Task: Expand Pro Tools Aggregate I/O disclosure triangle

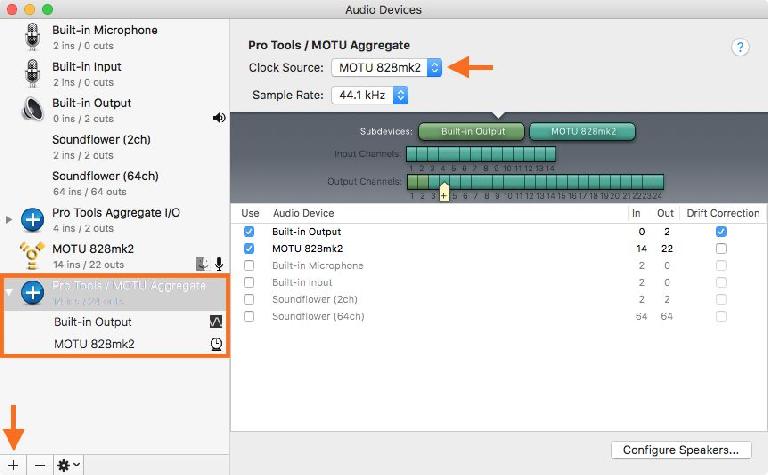Action: [9, 219]
